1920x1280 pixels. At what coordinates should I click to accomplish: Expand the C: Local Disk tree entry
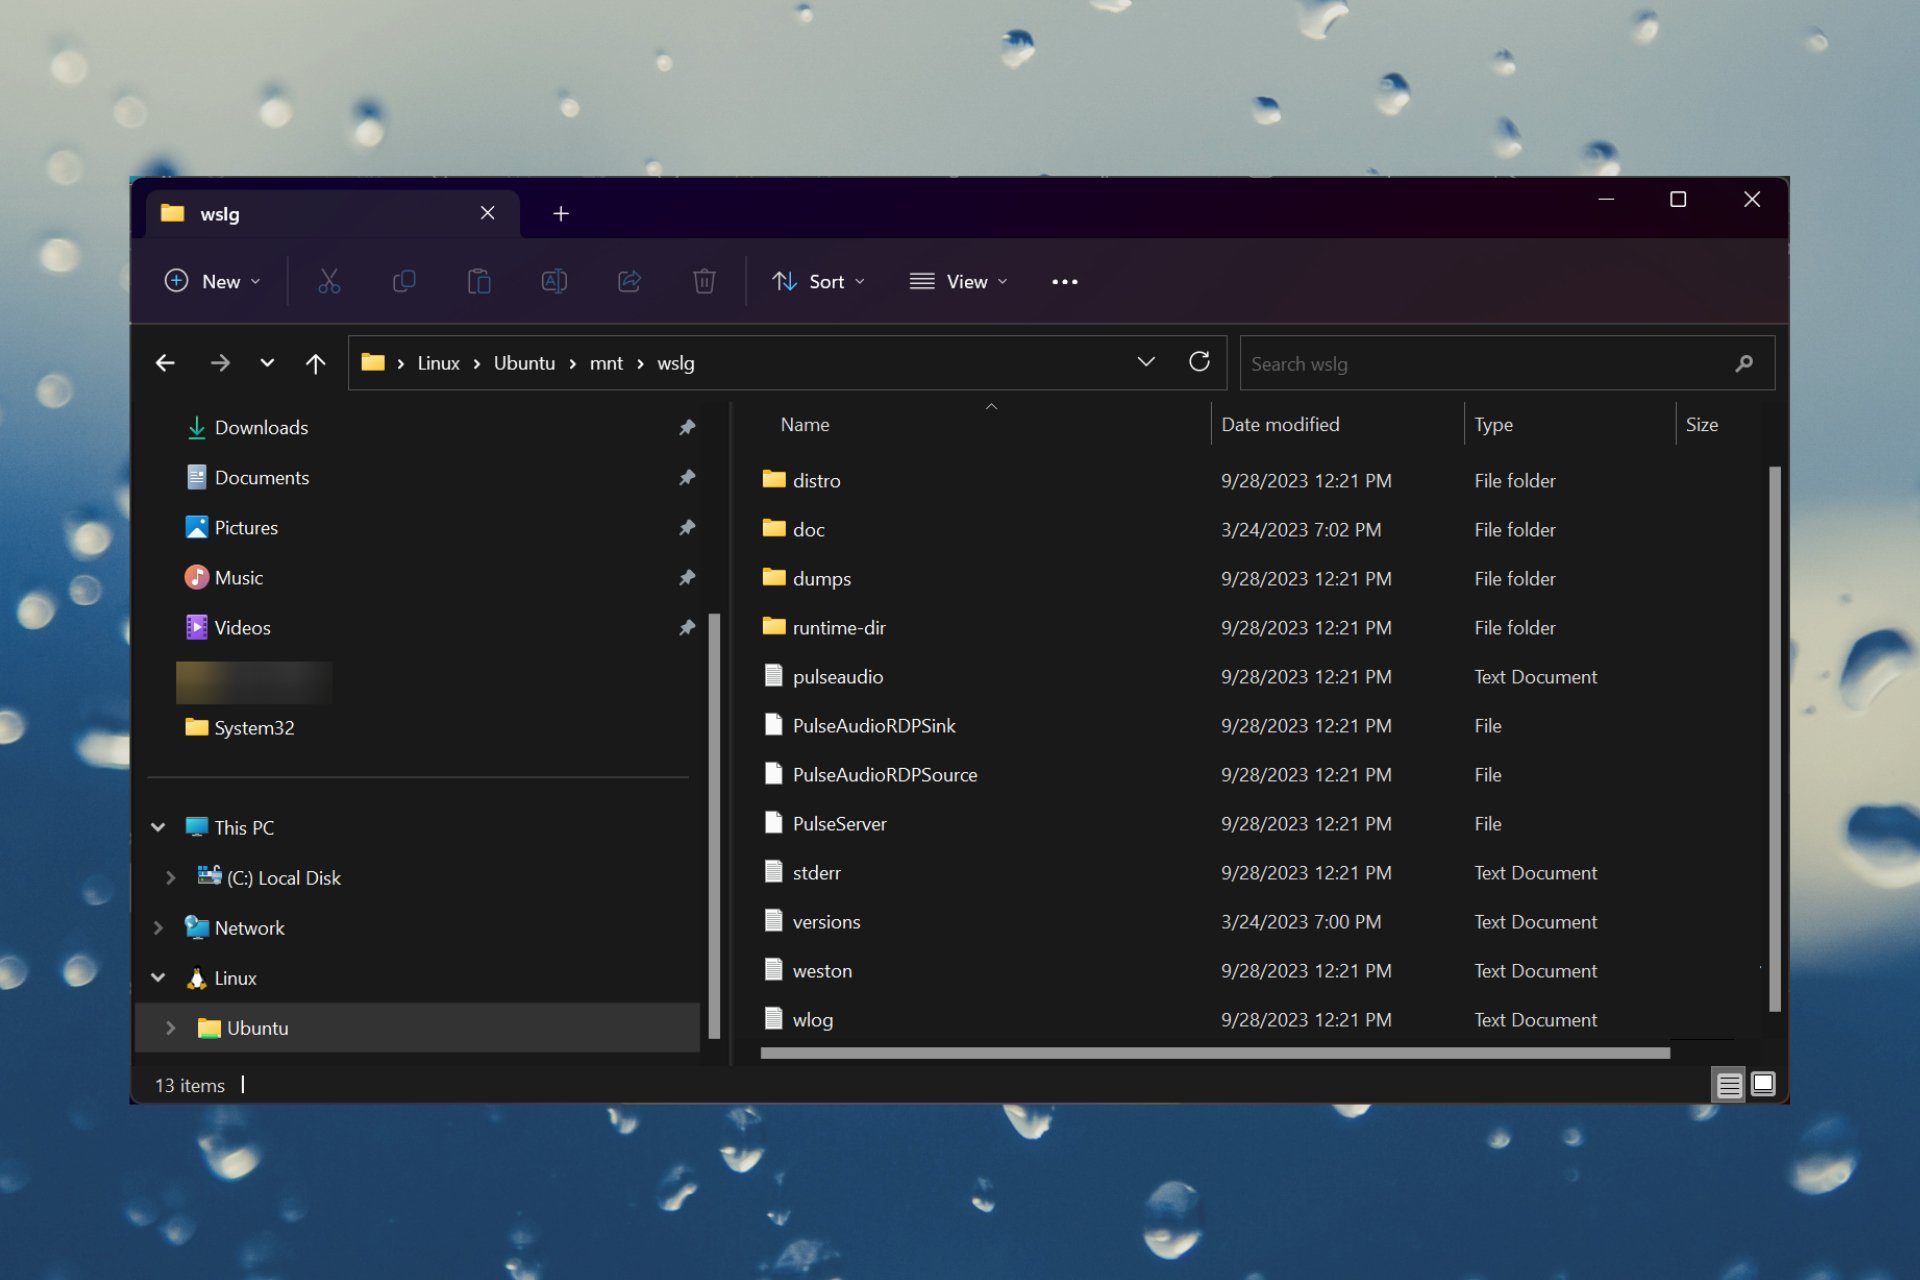(170, 877)
